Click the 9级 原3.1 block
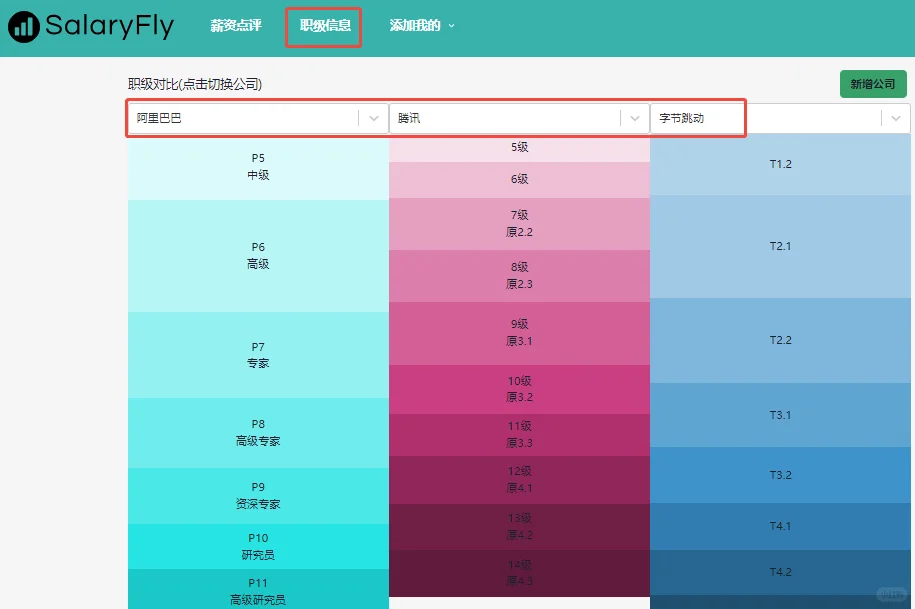 [x=519, y=333]
